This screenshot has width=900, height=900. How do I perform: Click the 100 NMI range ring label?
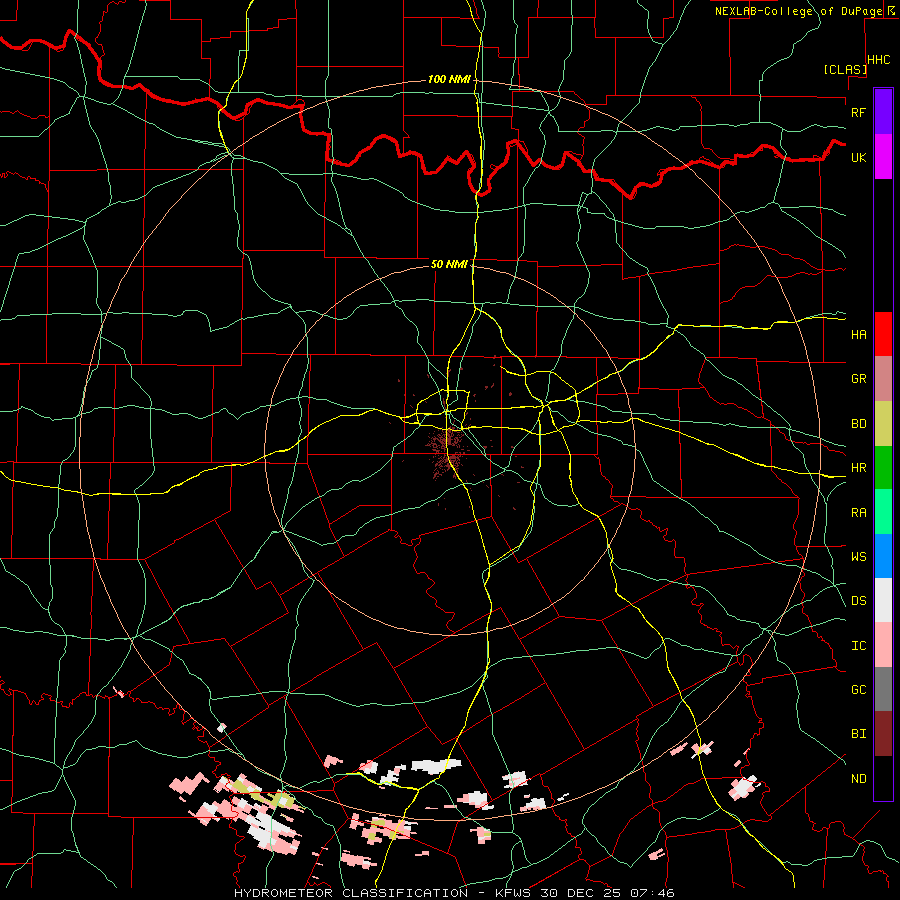449,79
